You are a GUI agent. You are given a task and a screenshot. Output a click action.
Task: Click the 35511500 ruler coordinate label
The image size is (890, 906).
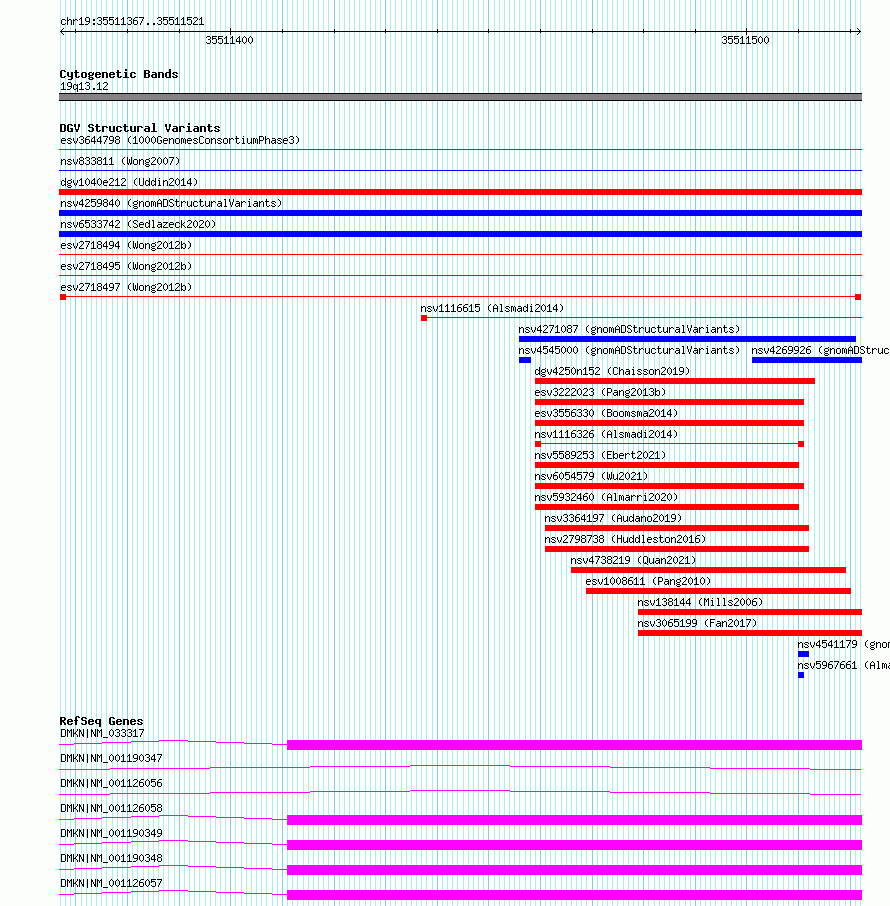[746, 40]
